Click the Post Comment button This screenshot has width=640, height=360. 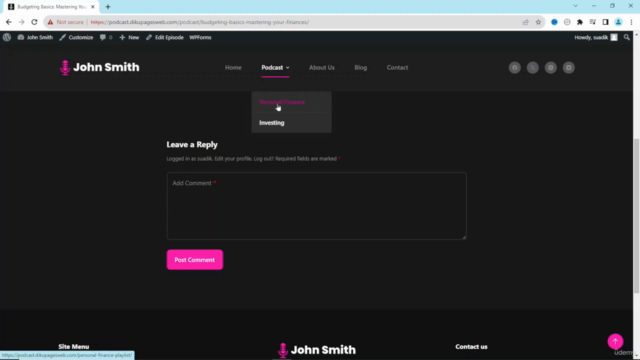coord(195,260)
